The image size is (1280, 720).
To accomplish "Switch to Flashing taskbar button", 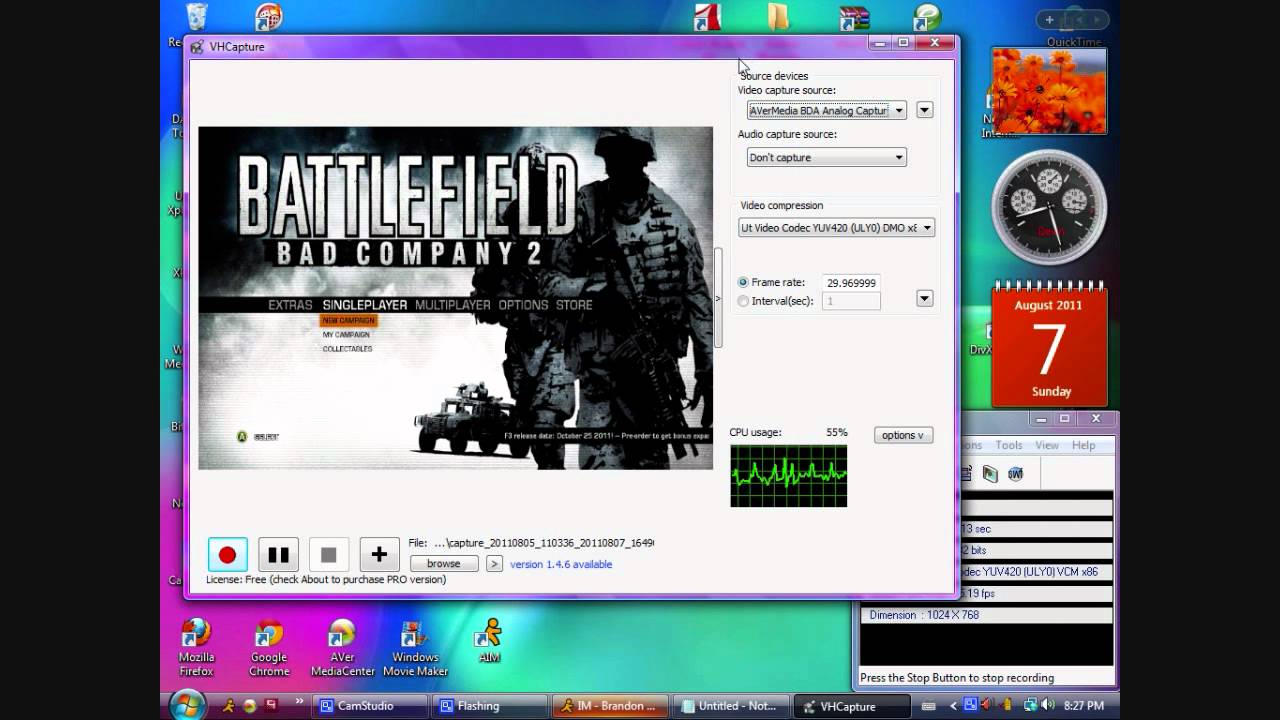I will click(x=488, y=706).
